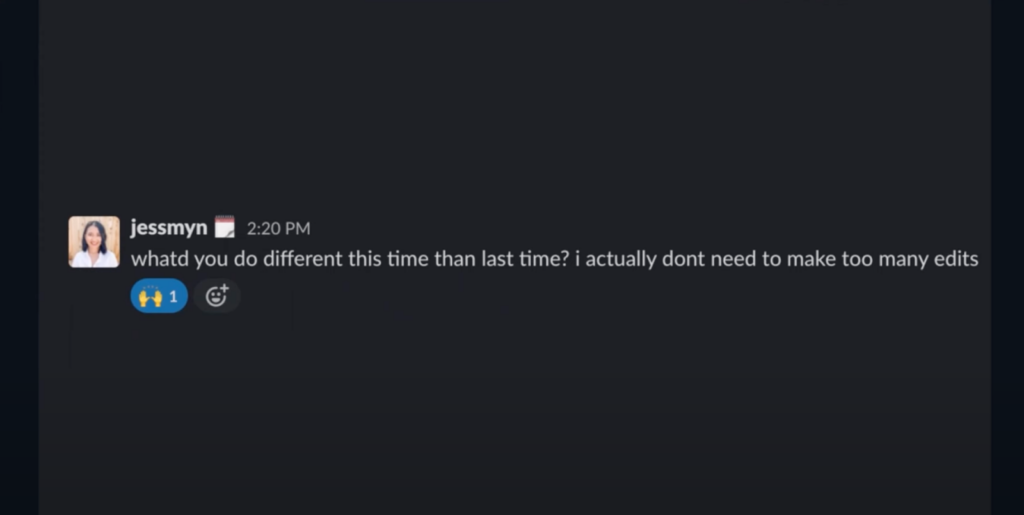This screenshot has height=515, width=1024.
Task: Click the reaction count number 1
Action: tap(173, 297)
